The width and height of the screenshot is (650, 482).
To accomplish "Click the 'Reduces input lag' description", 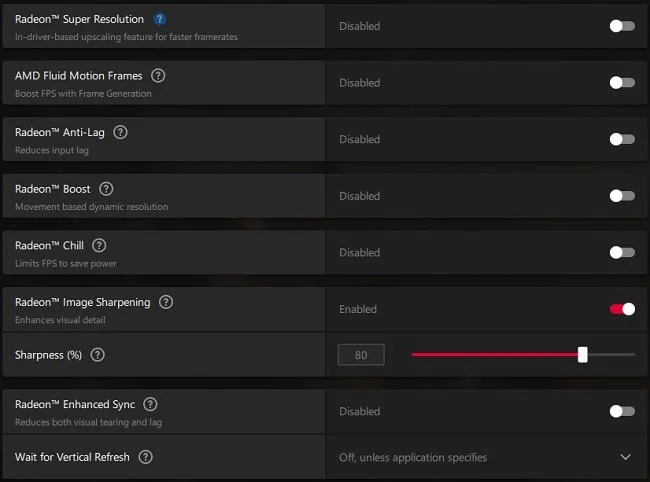I will coord(52,150).
